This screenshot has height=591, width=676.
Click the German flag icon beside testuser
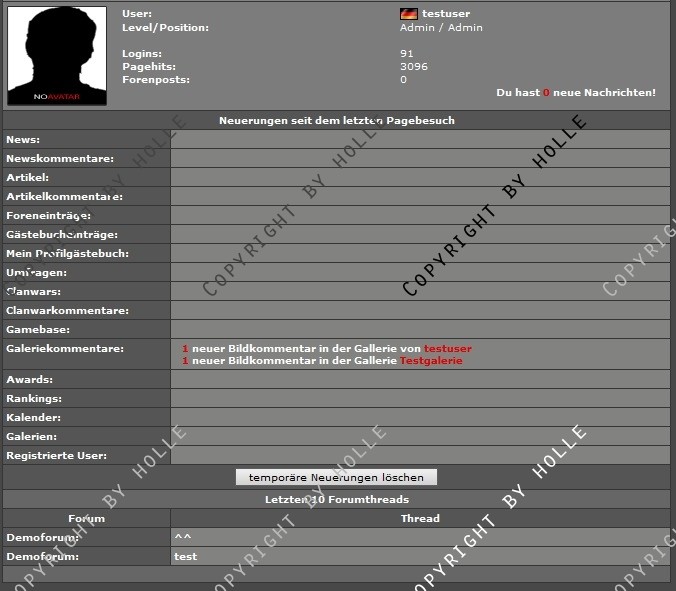coord(408,14)
